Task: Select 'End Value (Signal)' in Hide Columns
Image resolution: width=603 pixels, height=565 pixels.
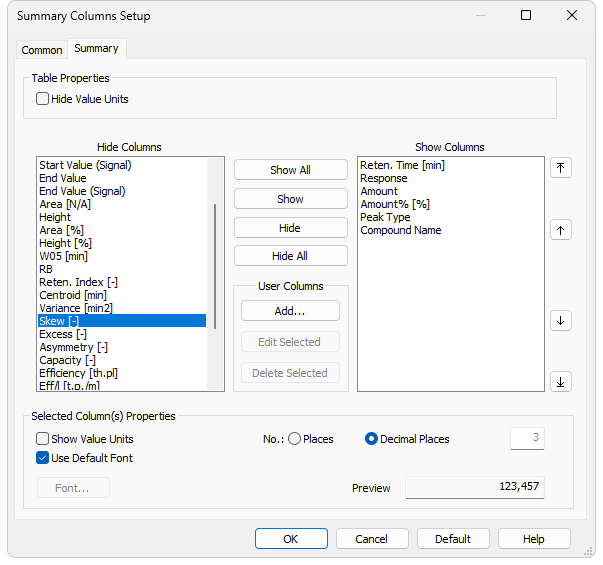Action: point(122,191)
